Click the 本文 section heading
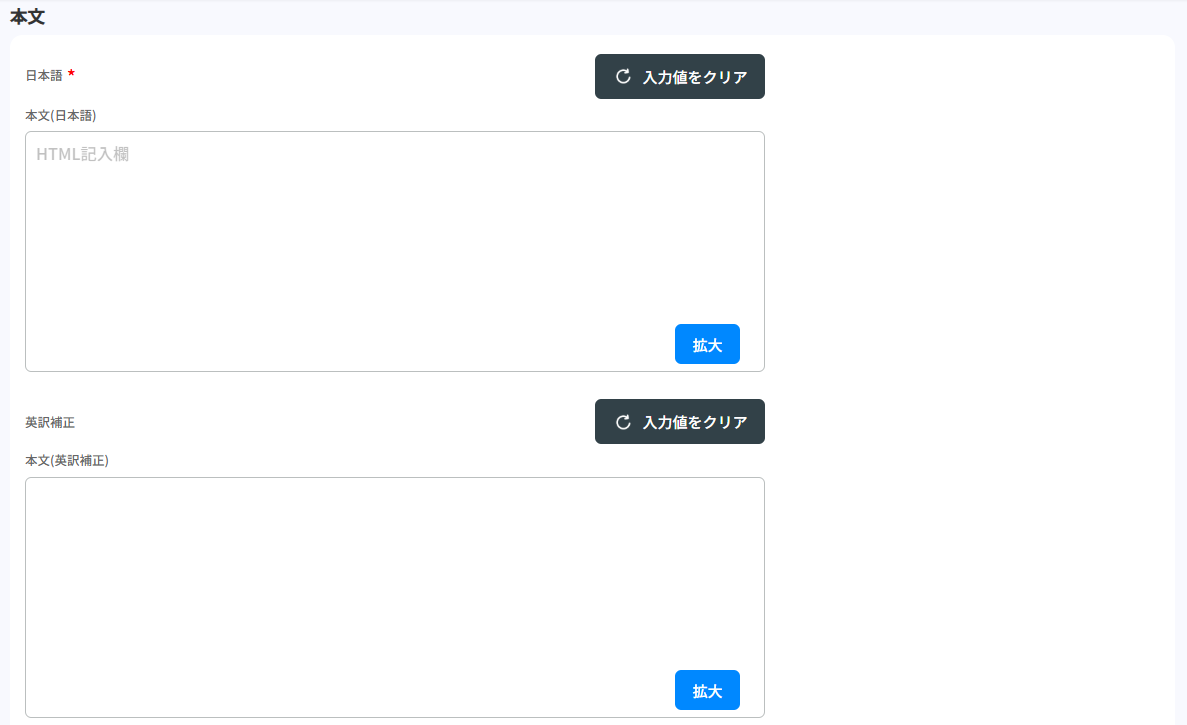This screenshot has width=1187, height=725. click(27, 17)
